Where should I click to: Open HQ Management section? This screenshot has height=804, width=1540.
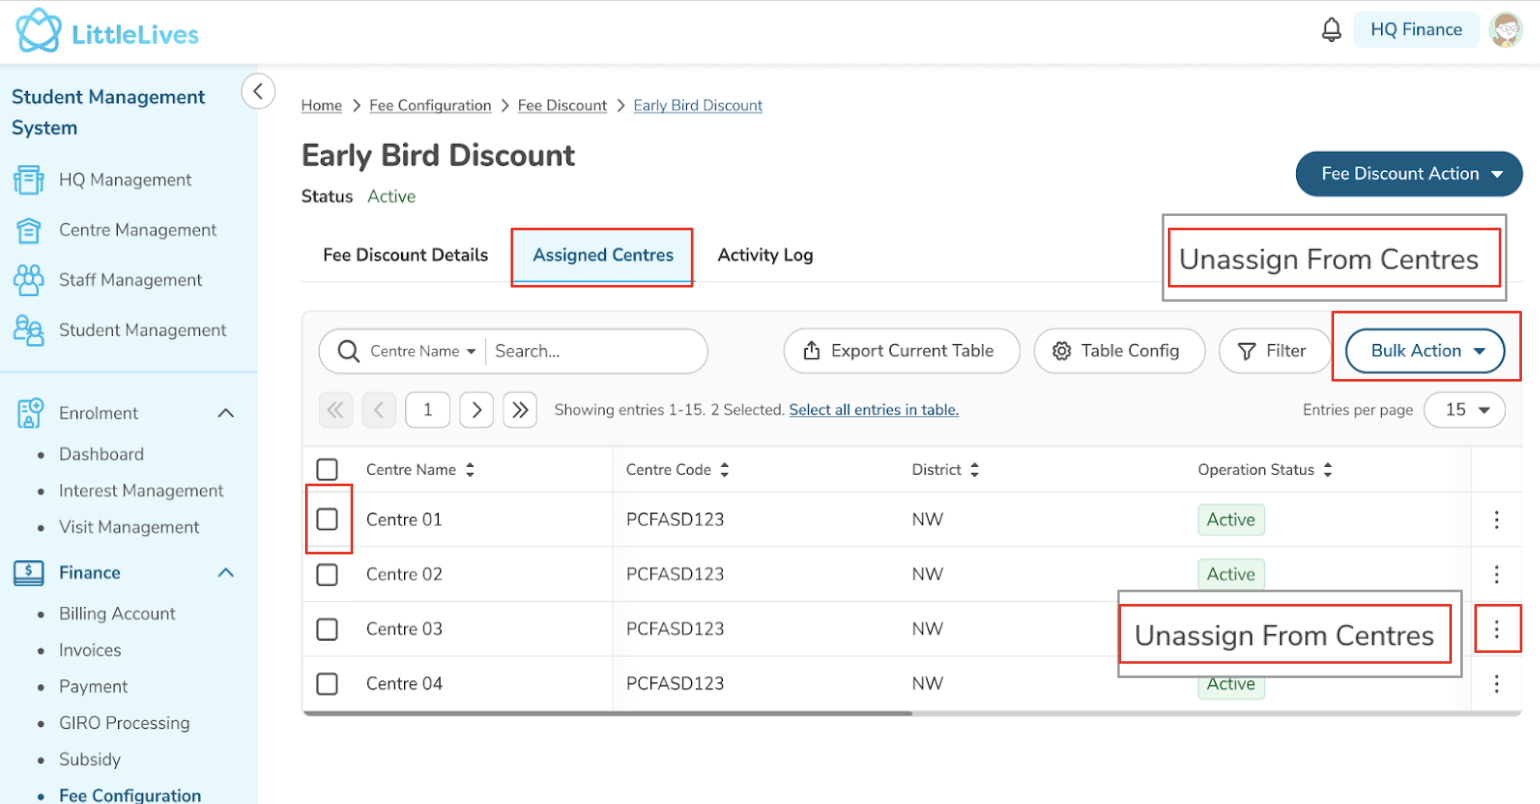point(124,180)
